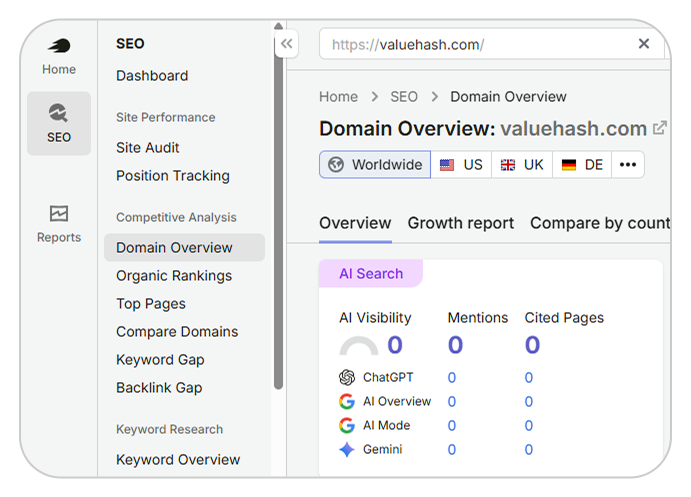Select Domain Overview in the sidebar
This screenshot has height=497, width=691.
coord(184,248)
